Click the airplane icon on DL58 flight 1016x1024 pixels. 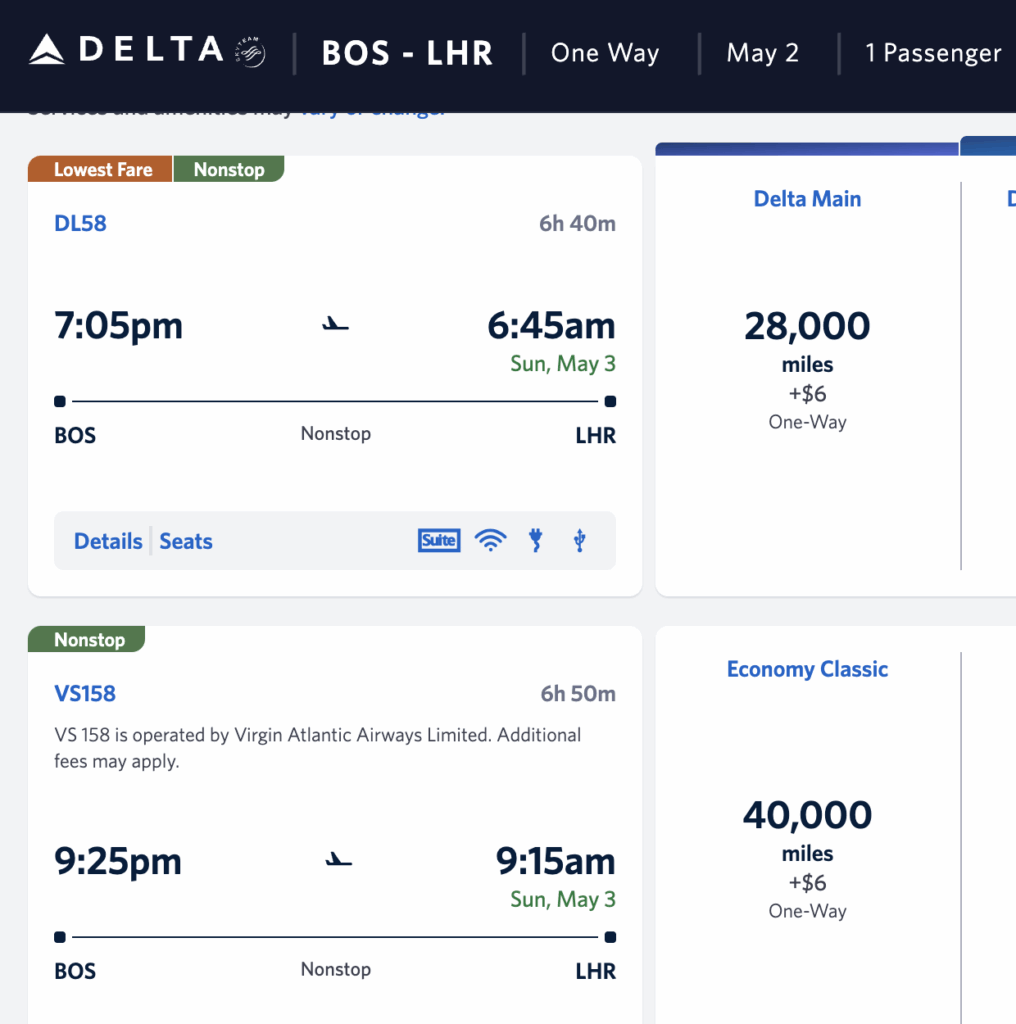[336, 324]
